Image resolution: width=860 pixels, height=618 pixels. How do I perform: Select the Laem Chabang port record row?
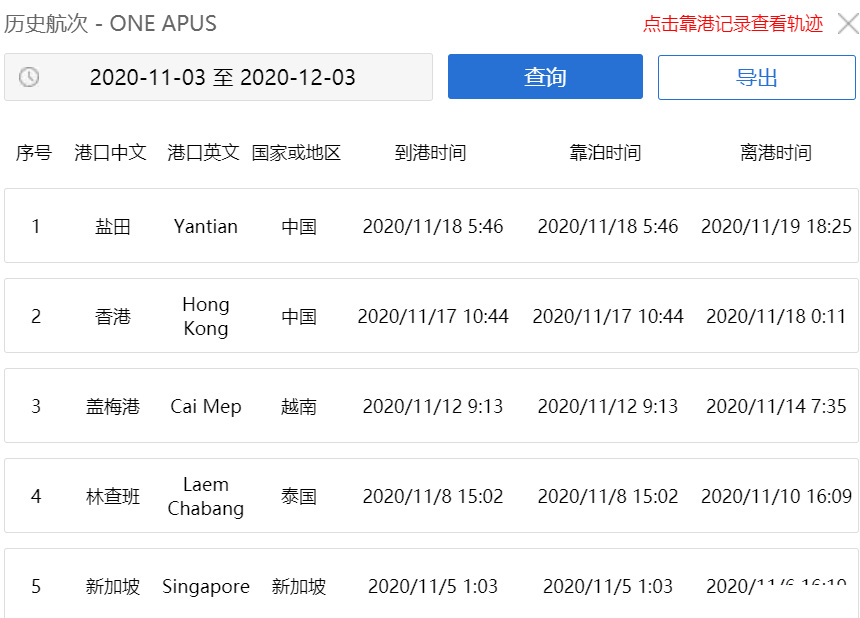click(x=430, y=495)
